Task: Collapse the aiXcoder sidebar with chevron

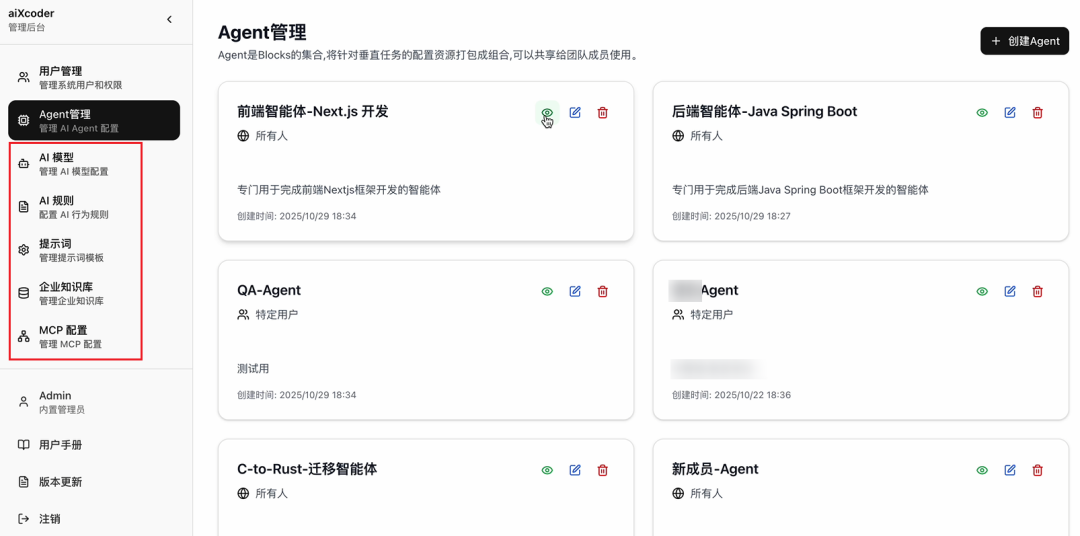Action: pyautogui.click(x=169, y=20)
